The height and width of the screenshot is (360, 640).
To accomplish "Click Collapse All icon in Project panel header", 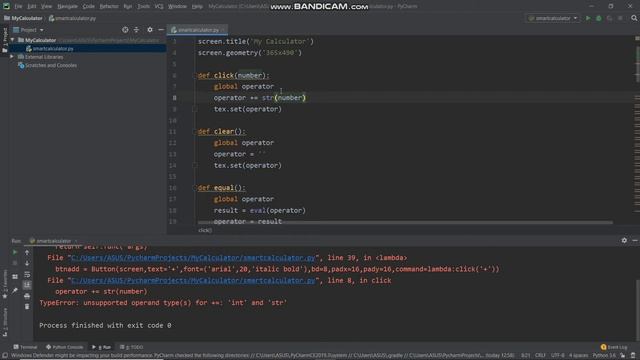I will (136, 30).
